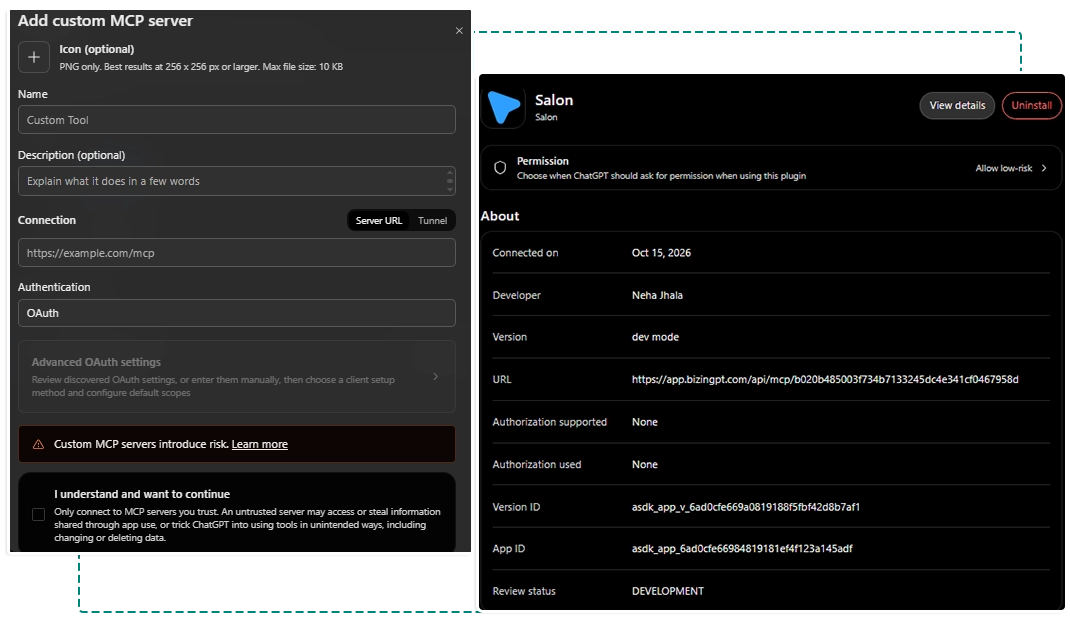Click the None value for Authorization used
The height and width of the screenshot is (624, 1070).
tap(645, 464)
